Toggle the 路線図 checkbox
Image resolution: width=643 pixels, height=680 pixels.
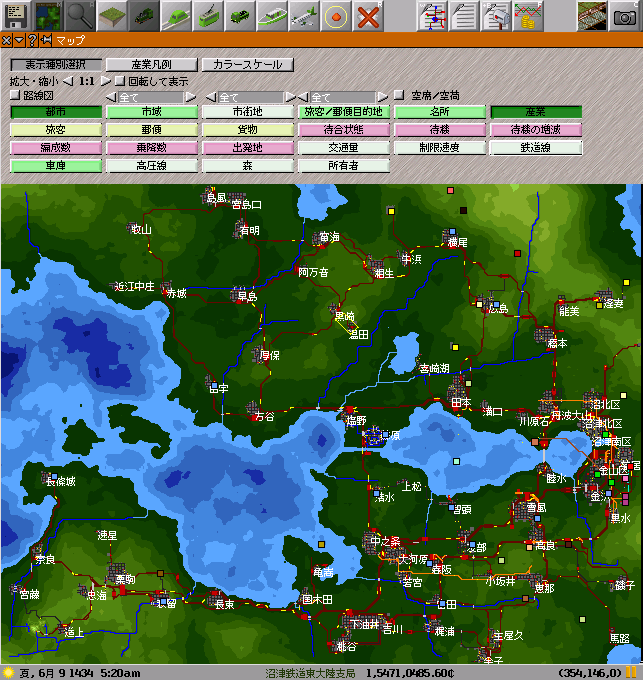click(15, 96)
